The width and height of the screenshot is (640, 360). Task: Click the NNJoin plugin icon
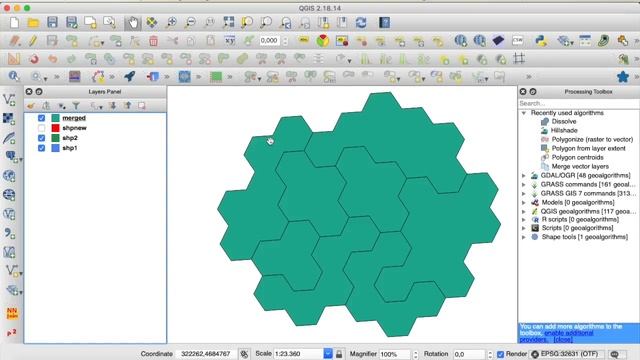click(x=12, y=313)
